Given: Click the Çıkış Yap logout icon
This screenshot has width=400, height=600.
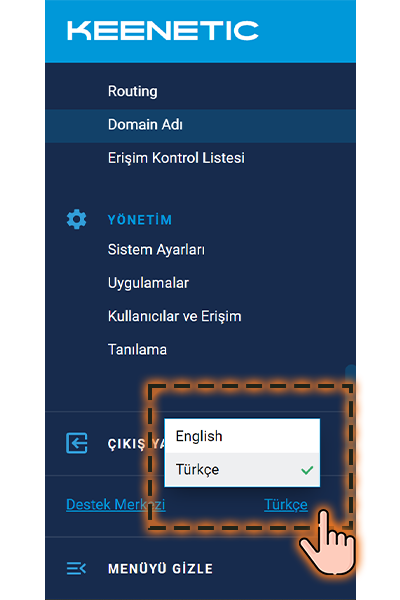Looking at the screenshot, I should (x=77, y=443).
